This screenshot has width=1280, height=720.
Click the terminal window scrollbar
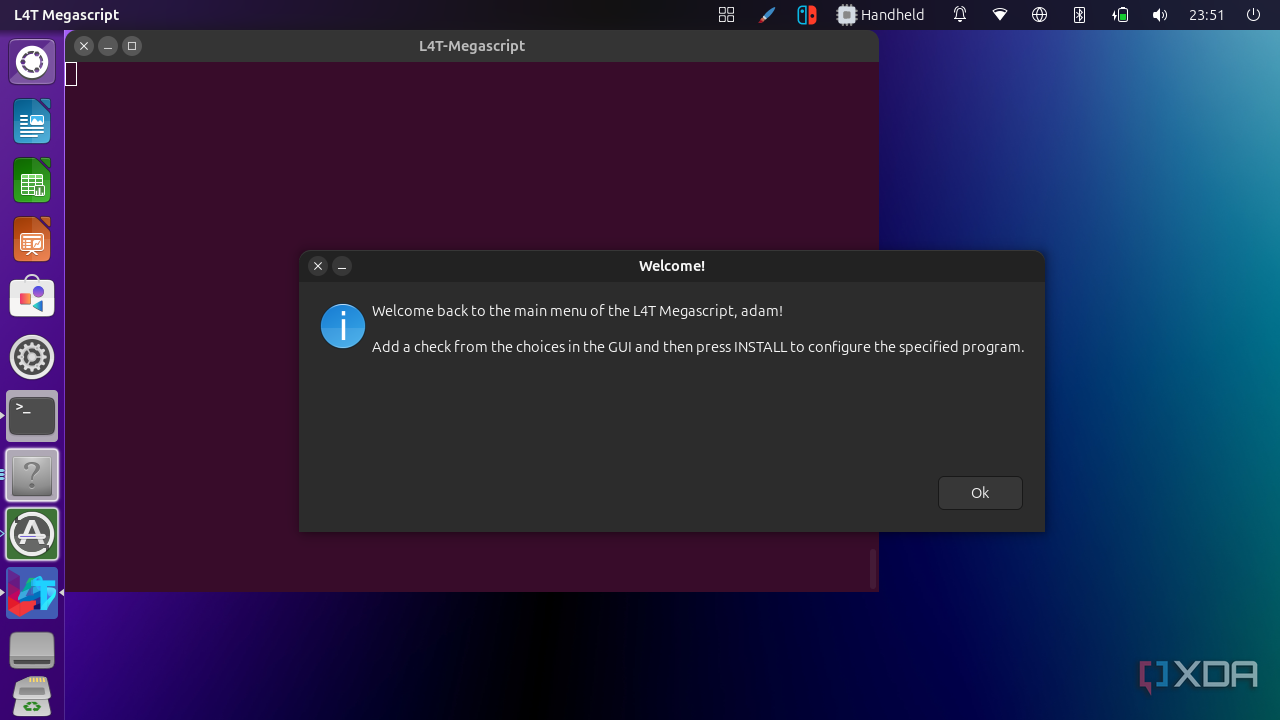[873, 568]
